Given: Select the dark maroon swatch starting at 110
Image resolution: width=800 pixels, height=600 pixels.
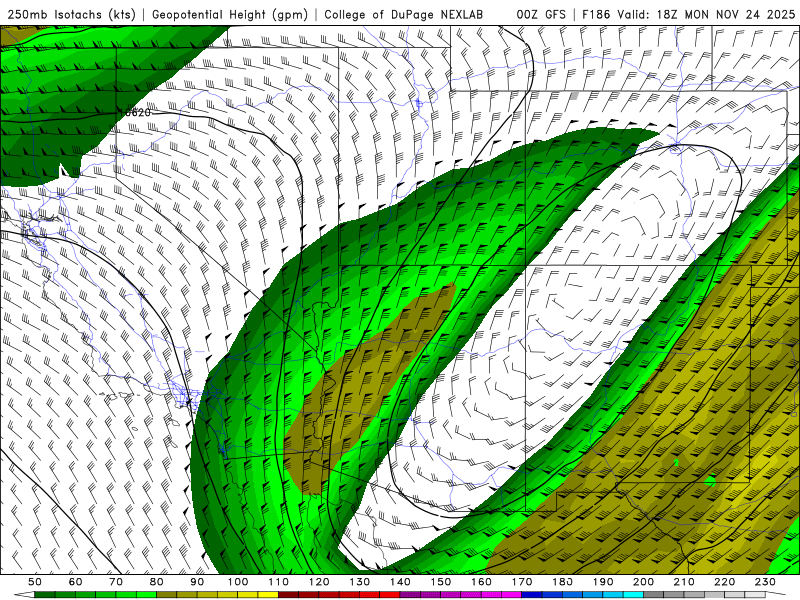Looking at the screenshot, I should click(288, 594).
